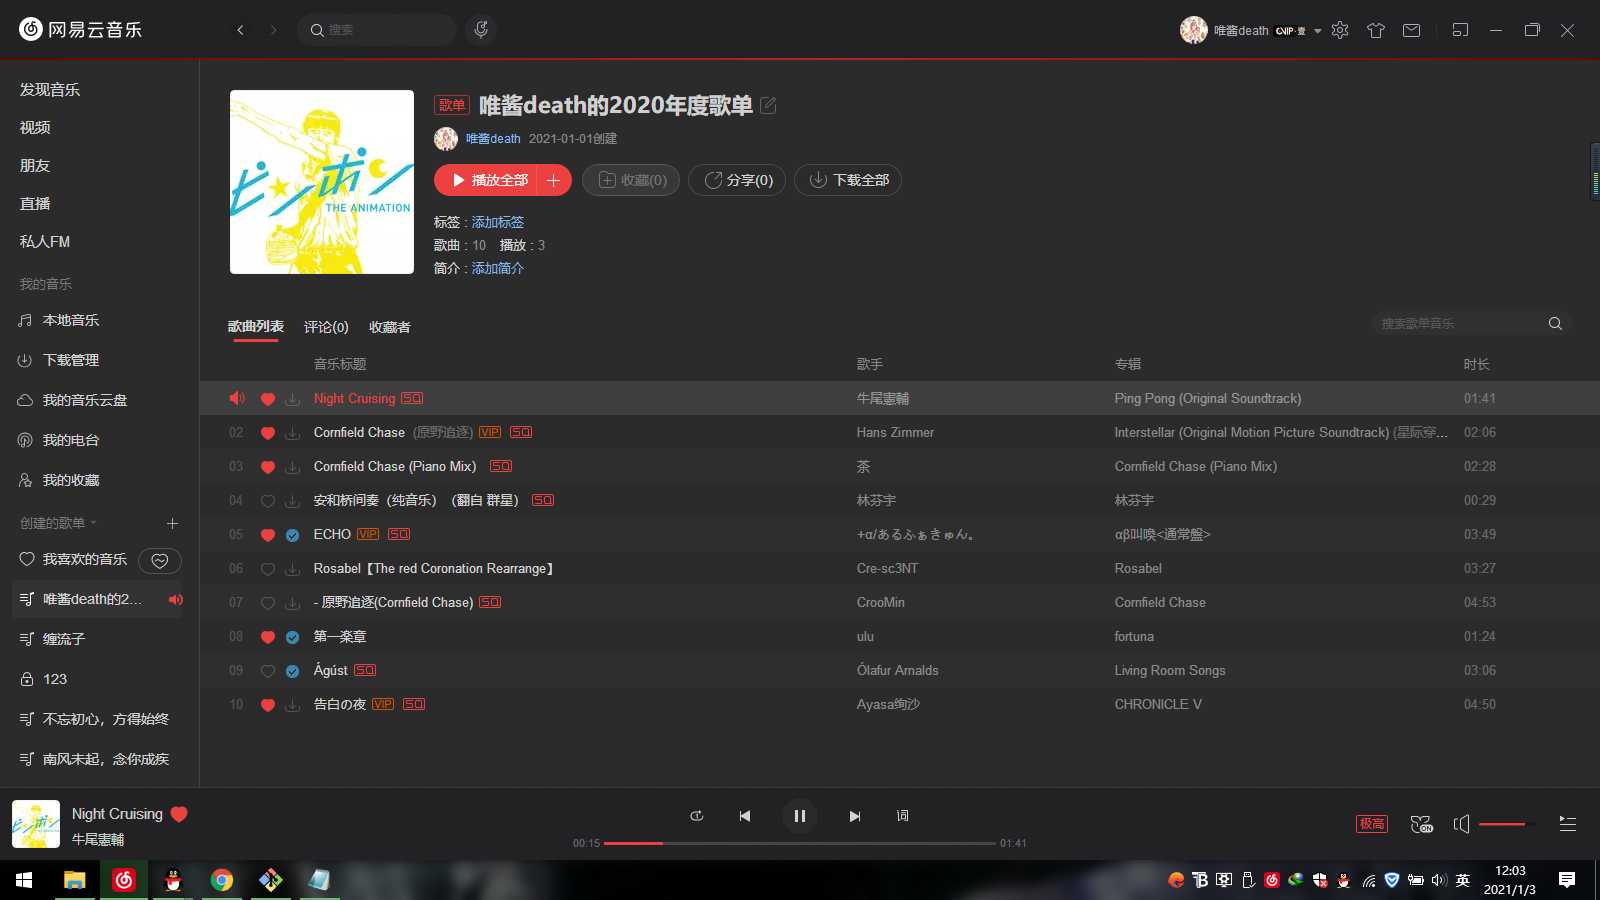This screenshot has height=900, width=1600.
Task: Pause playback button
Action: coord(800,816)
